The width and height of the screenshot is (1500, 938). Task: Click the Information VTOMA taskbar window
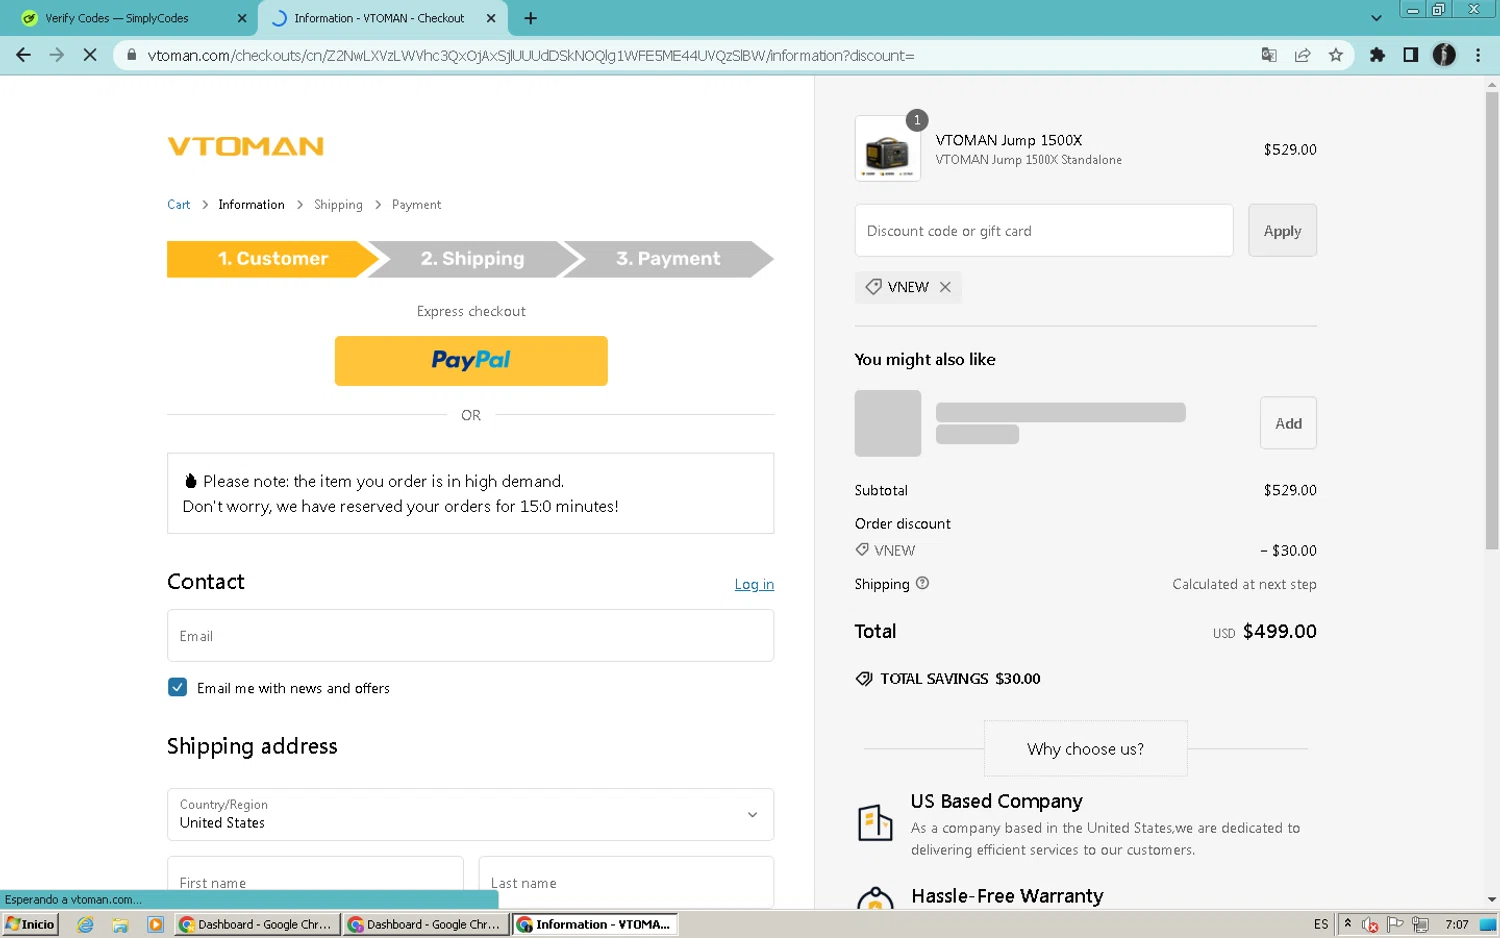(595, 925)
